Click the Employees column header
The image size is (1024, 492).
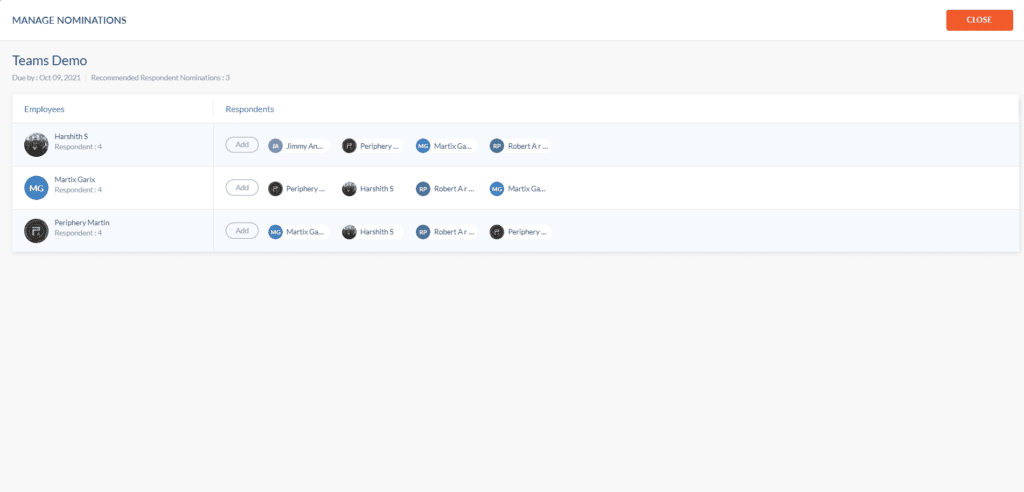click(44, 109)
